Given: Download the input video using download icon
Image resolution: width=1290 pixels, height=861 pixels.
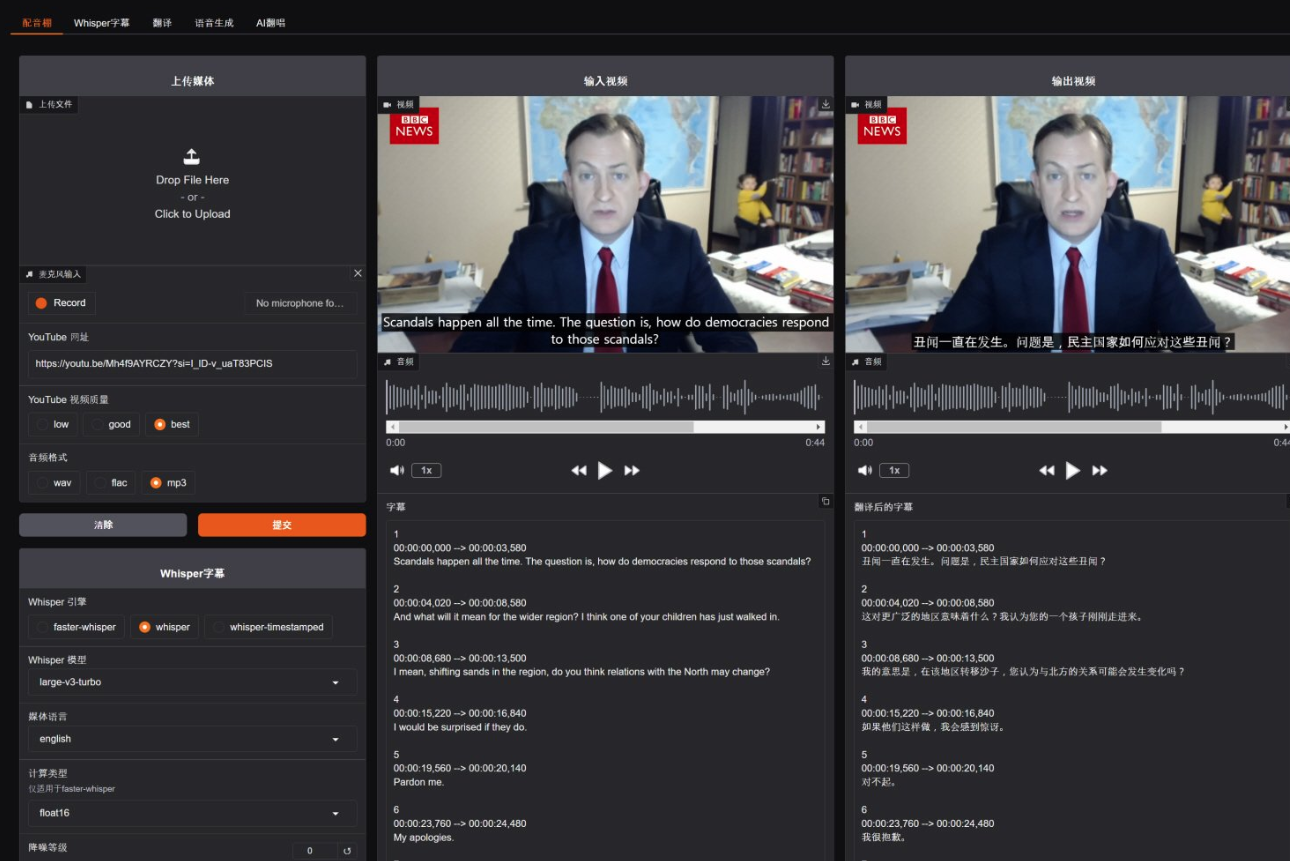Looking at the screenshot, I should (825, 104).
